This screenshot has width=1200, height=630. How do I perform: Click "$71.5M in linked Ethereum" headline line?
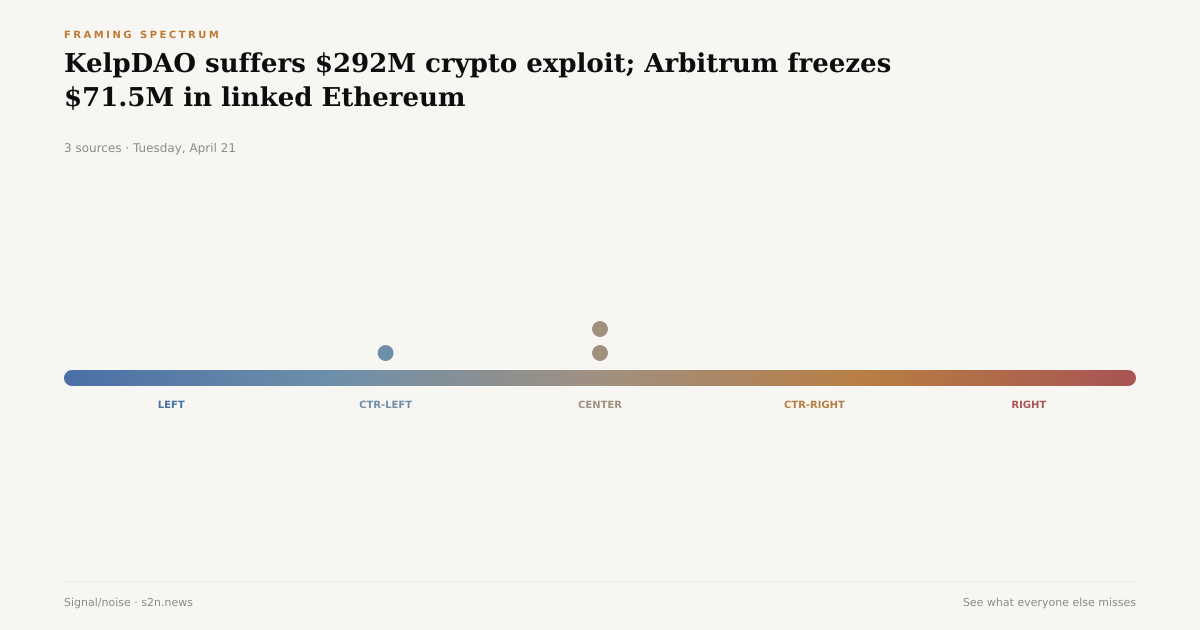click(265, 98)
